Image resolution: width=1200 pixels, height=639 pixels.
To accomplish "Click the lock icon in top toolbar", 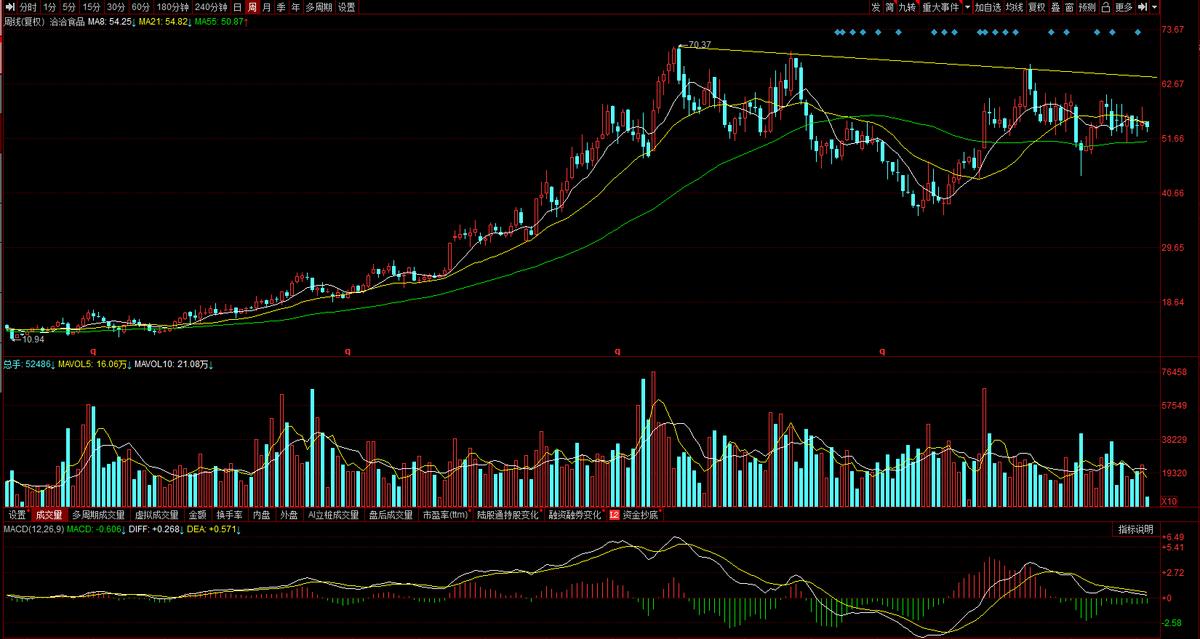I will [x=1106, y=7].
